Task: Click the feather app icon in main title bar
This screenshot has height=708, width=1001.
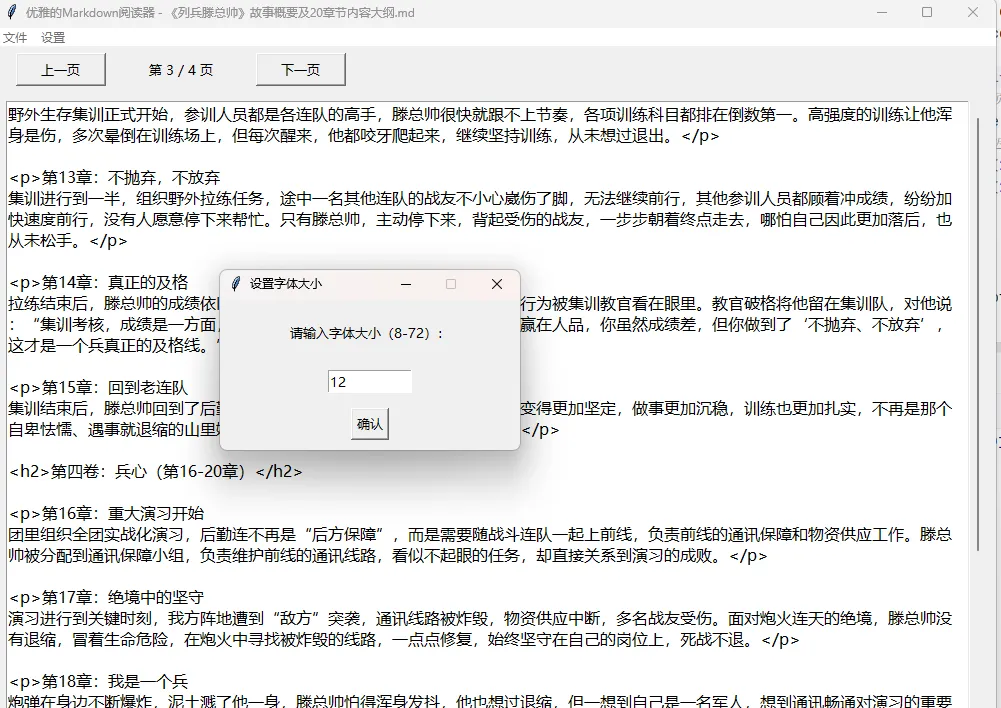Action: [11, 12]
